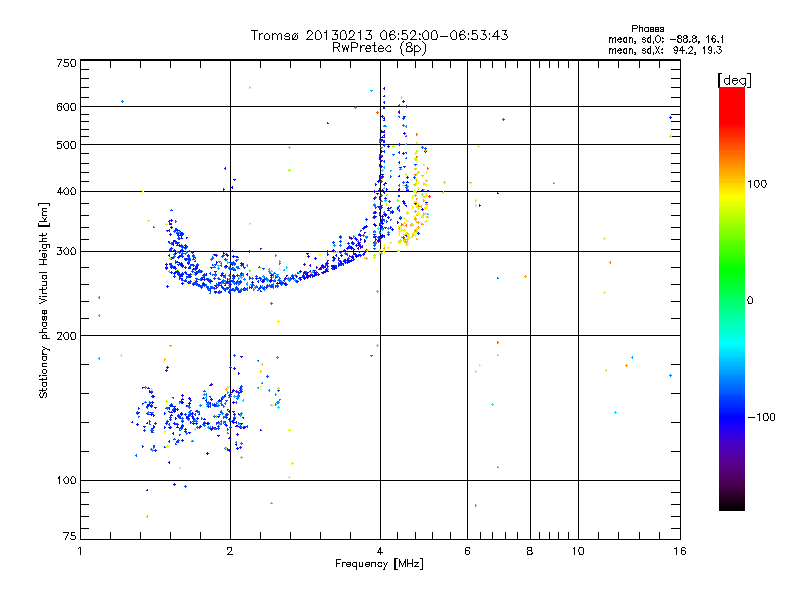Click the x-axis tick label '6'

[467, 551]
